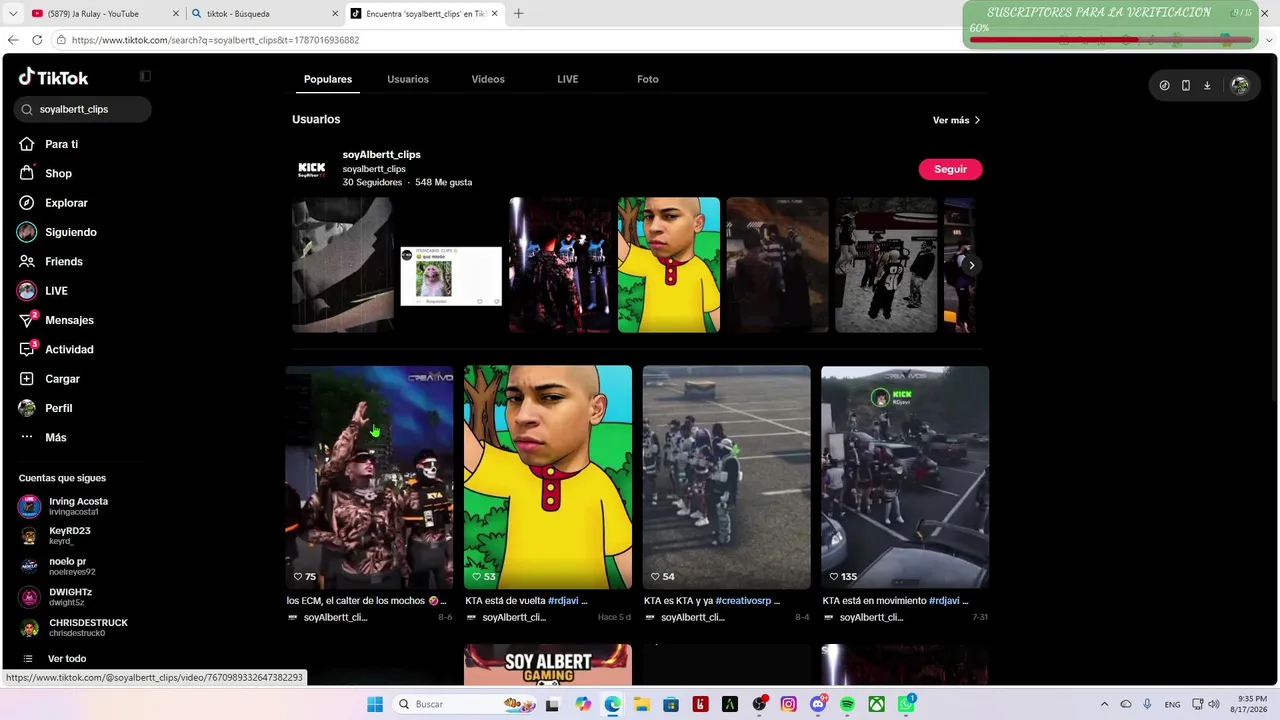Open the monkey meme preview thumbnail

tap(451, 276)
